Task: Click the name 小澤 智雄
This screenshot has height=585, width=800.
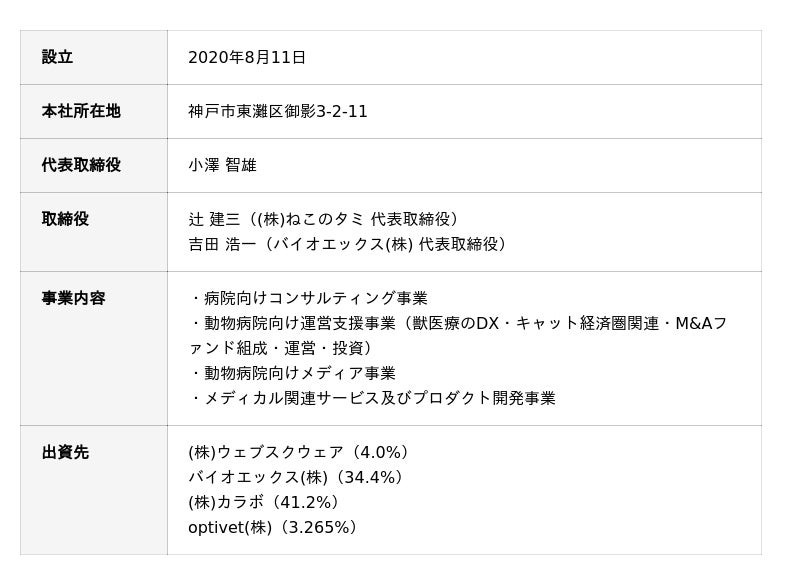Action: click(x=222, y=166)
